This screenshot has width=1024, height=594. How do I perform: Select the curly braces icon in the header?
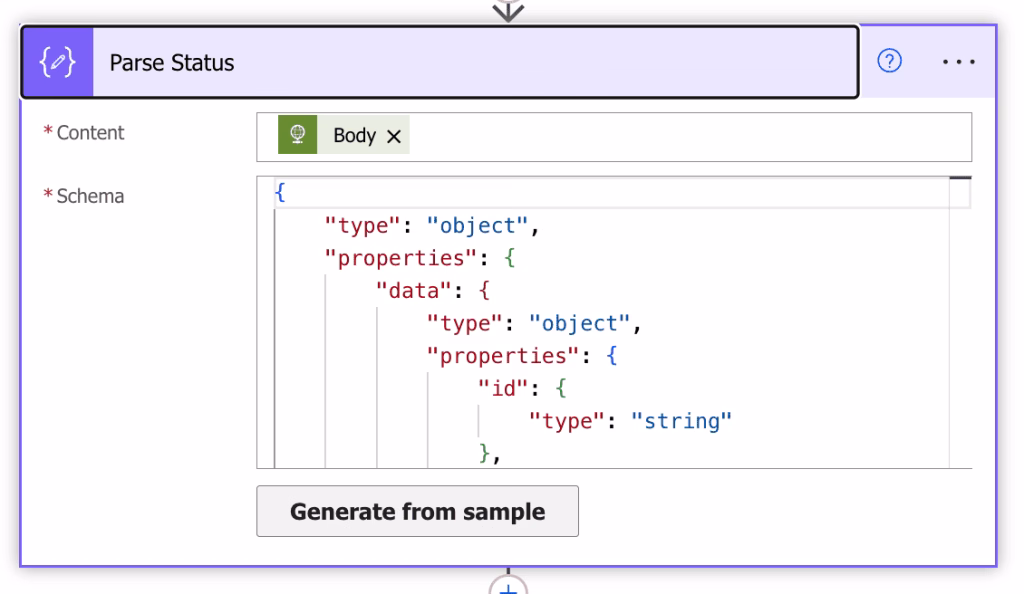(56, 62)
